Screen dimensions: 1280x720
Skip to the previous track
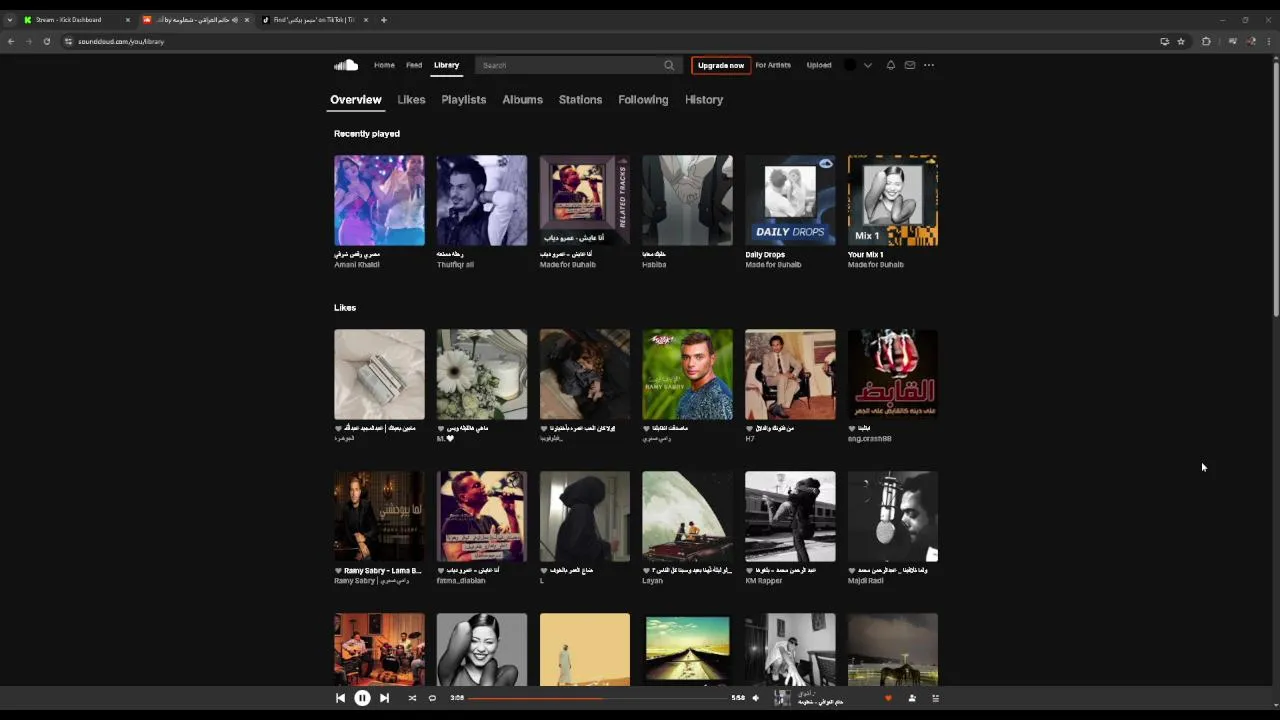(340, 698)
